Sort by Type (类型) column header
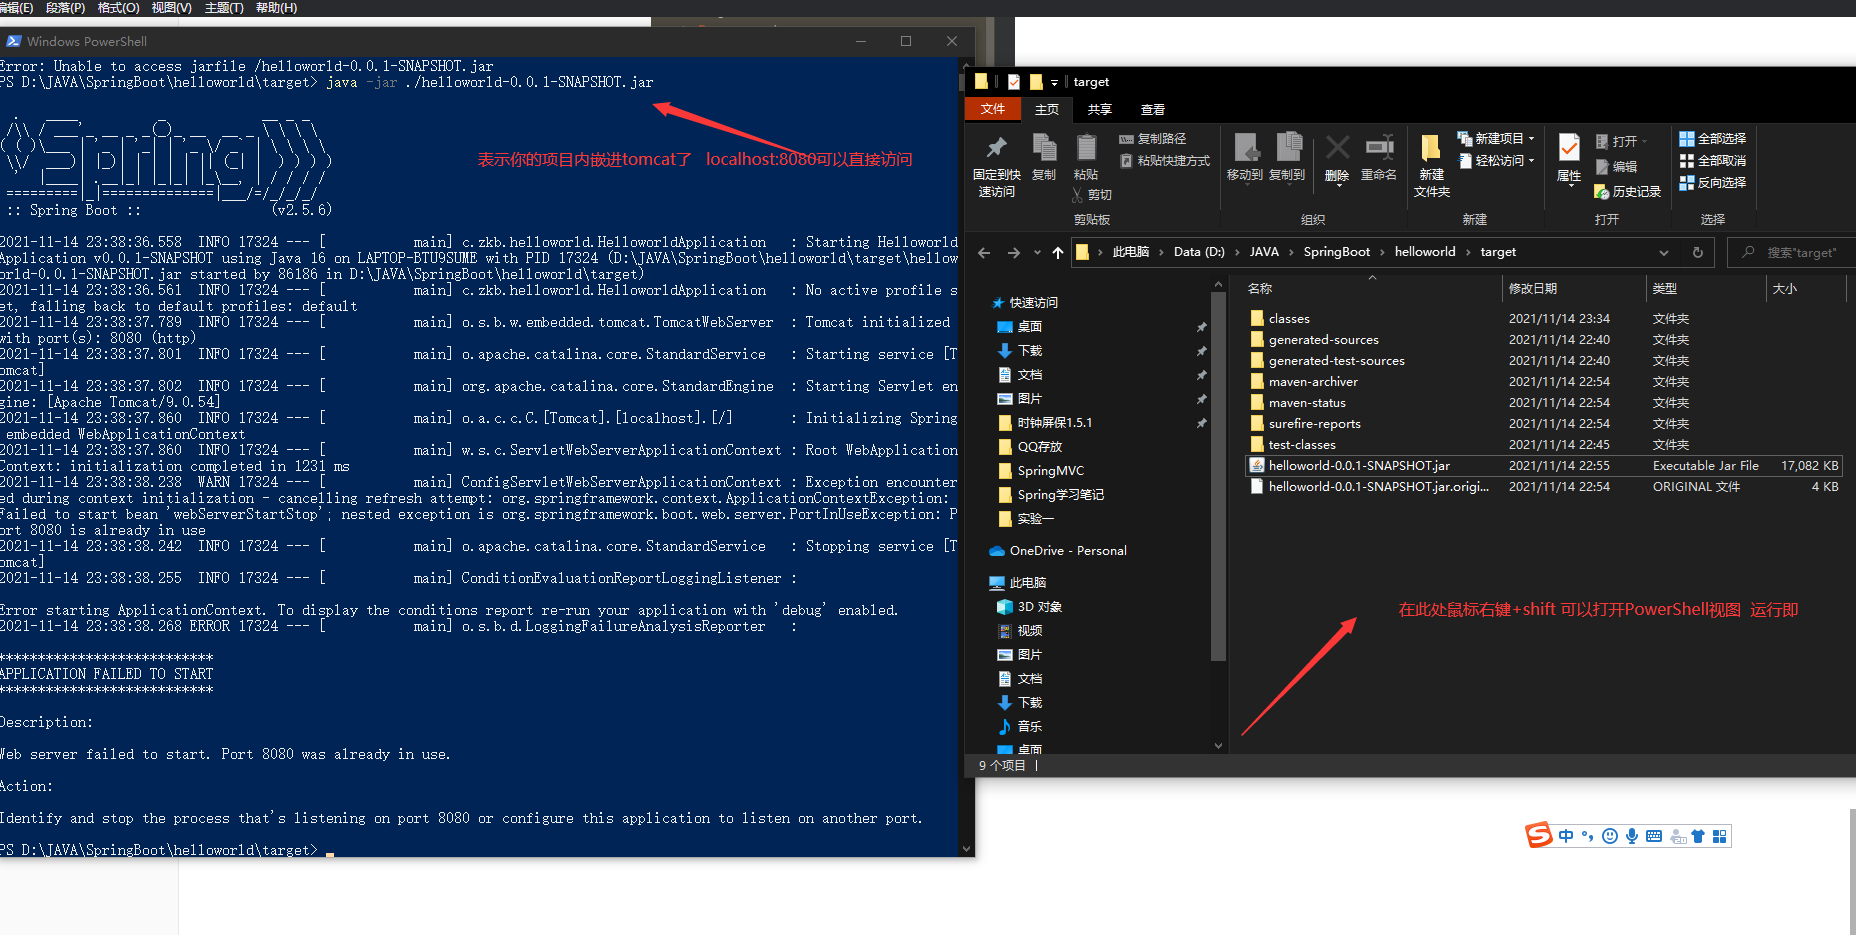Viewport: 1856px width, 935px height. pyautogui.click(x=1706, y=289)
